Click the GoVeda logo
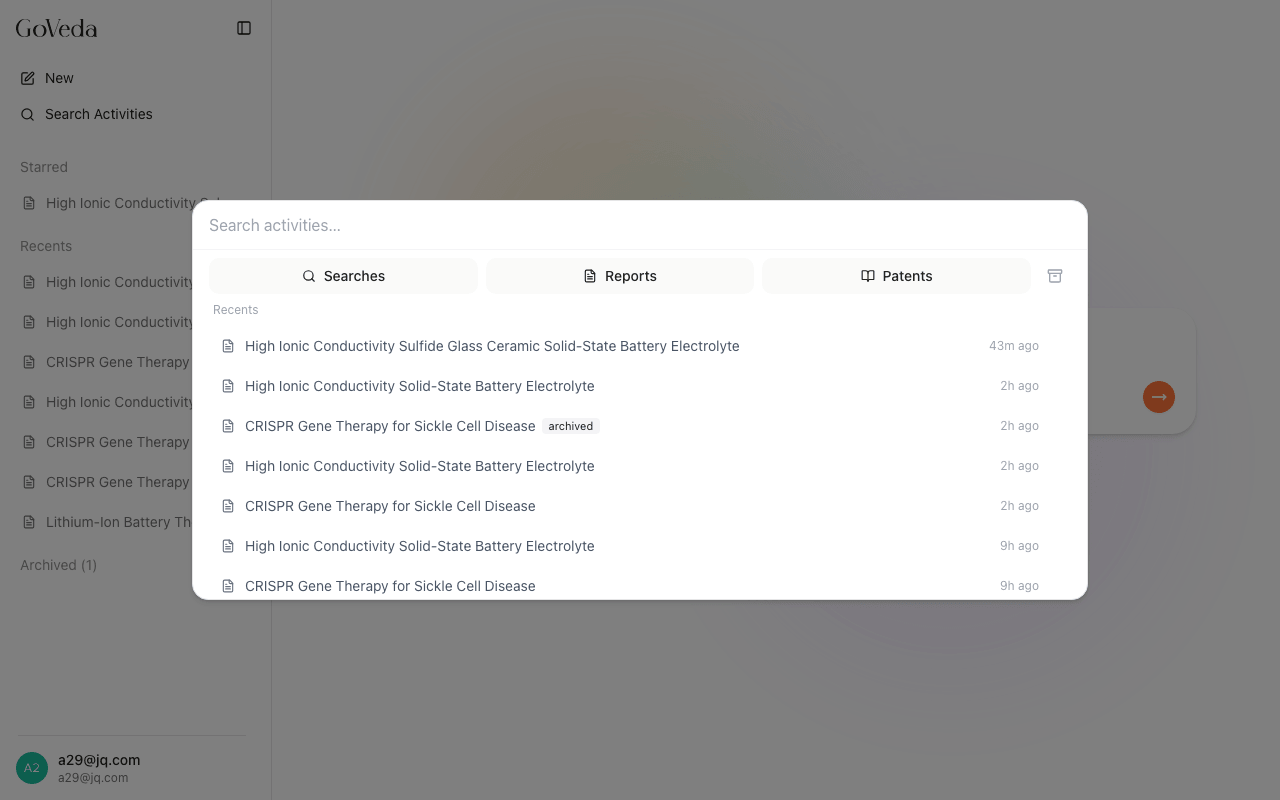 point(56,28)
